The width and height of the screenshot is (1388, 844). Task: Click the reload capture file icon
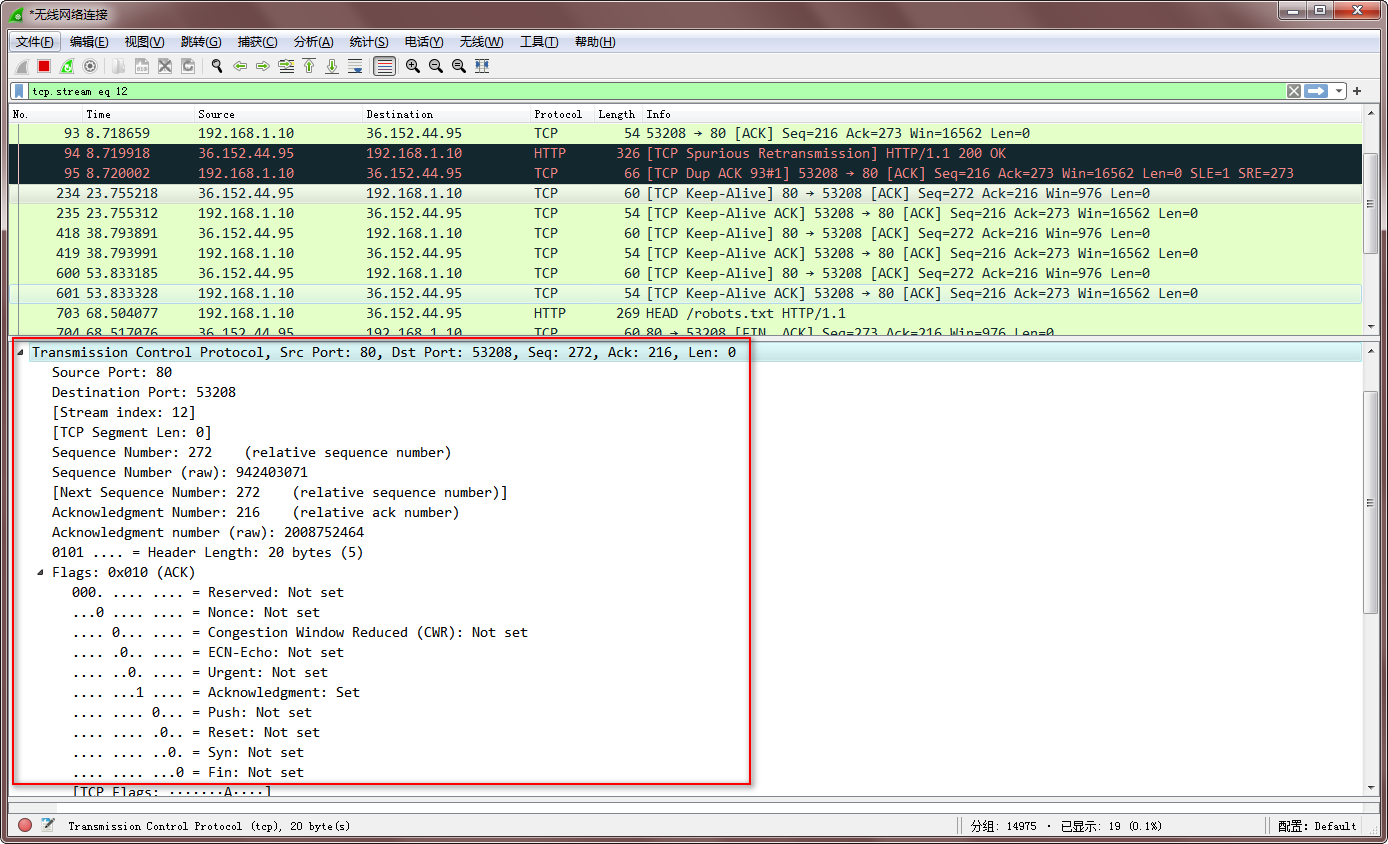tap(188, 66)
